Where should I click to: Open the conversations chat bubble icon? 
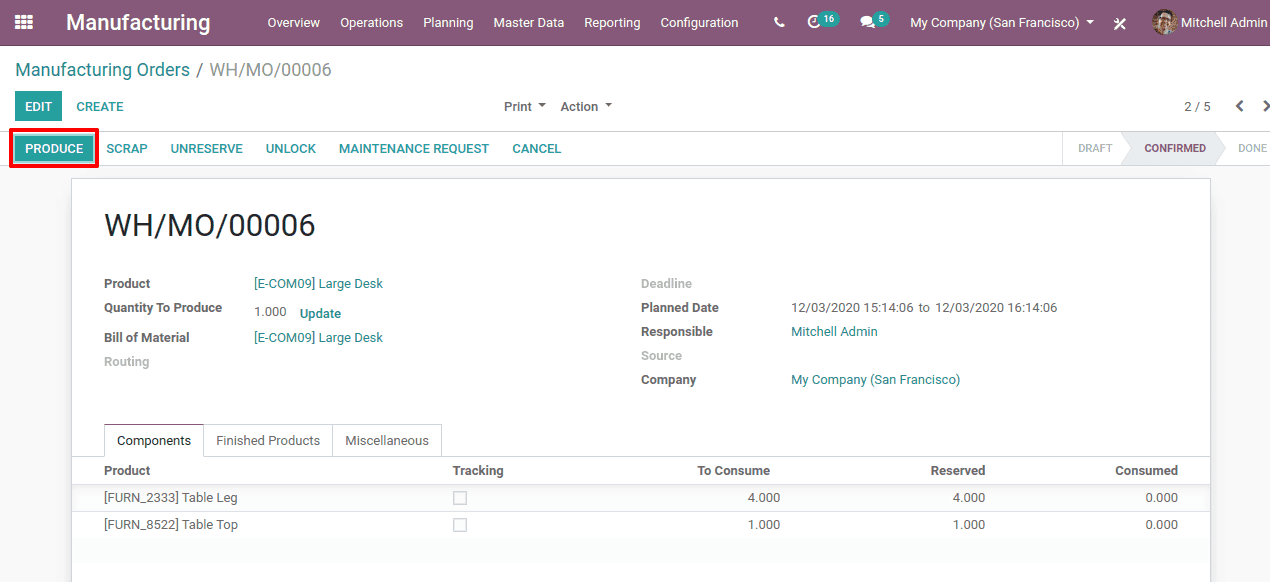click(874, 21)
